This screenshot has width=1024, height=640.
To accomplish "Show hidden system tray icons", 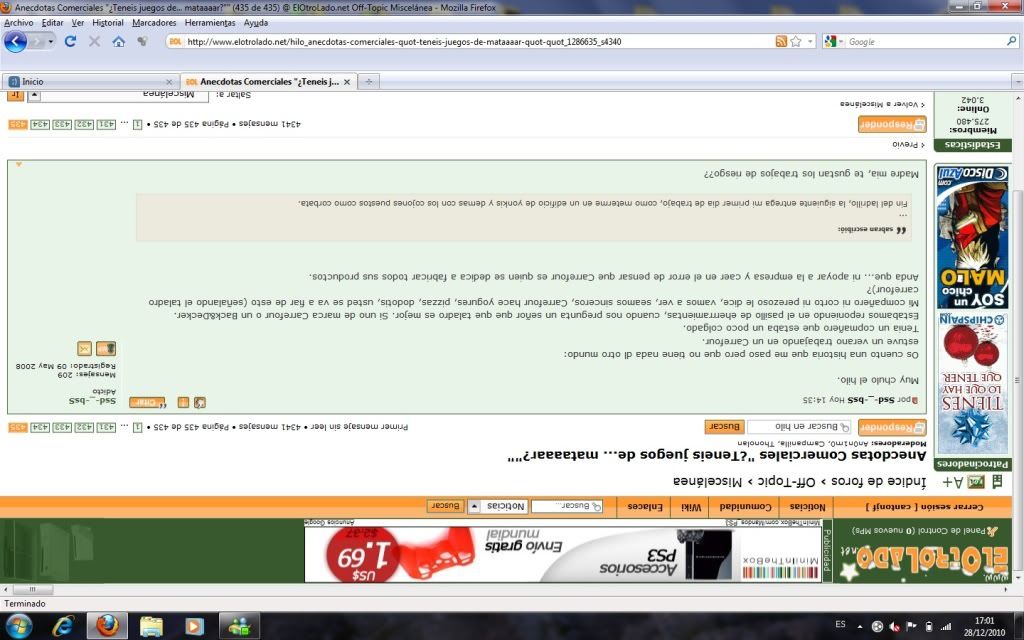I will [859, 626].
